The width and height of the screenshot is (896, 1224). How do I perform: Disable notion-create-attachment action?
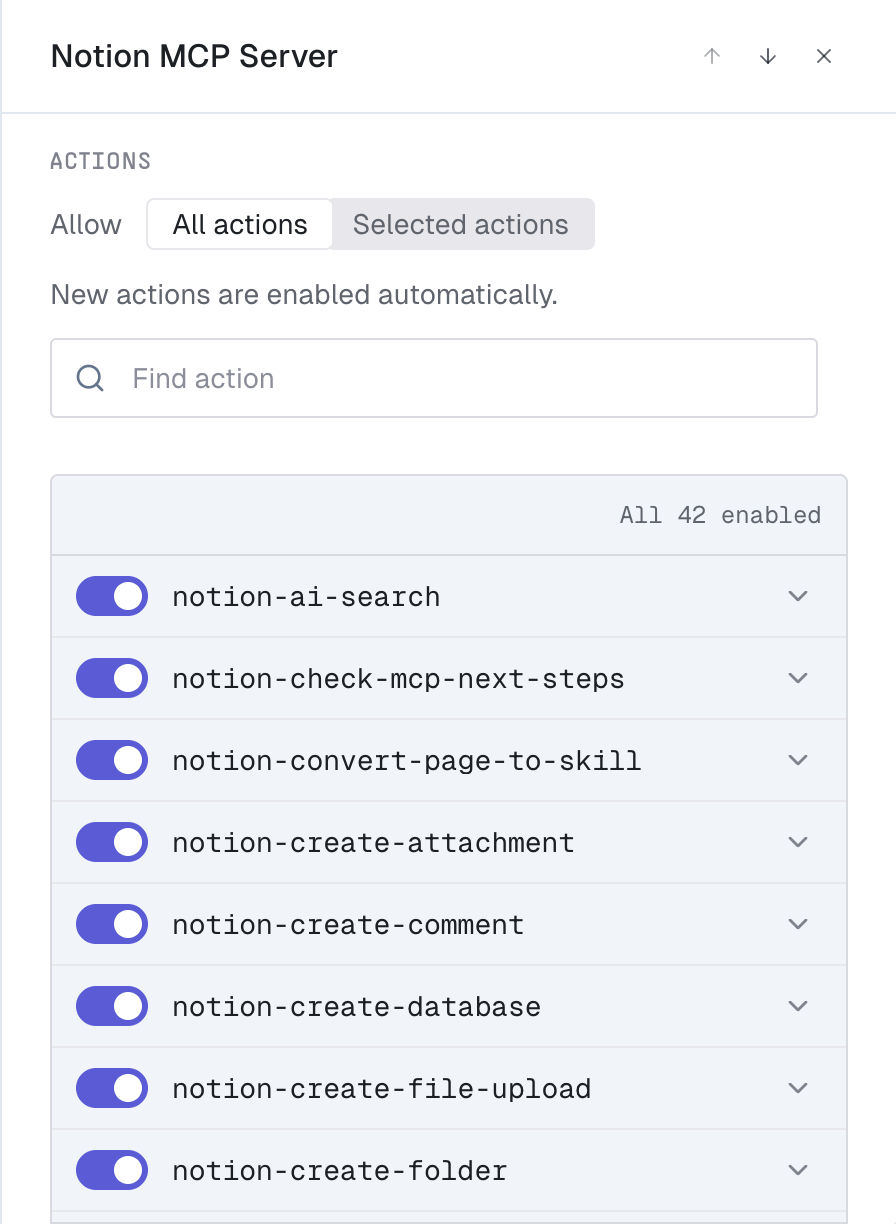point(112,842)
